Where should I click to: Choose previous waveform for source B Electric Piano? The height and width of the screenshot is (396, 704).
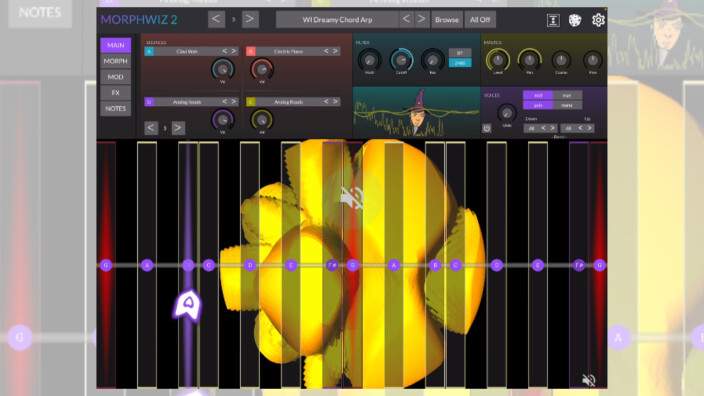click(x=326, y=51)
